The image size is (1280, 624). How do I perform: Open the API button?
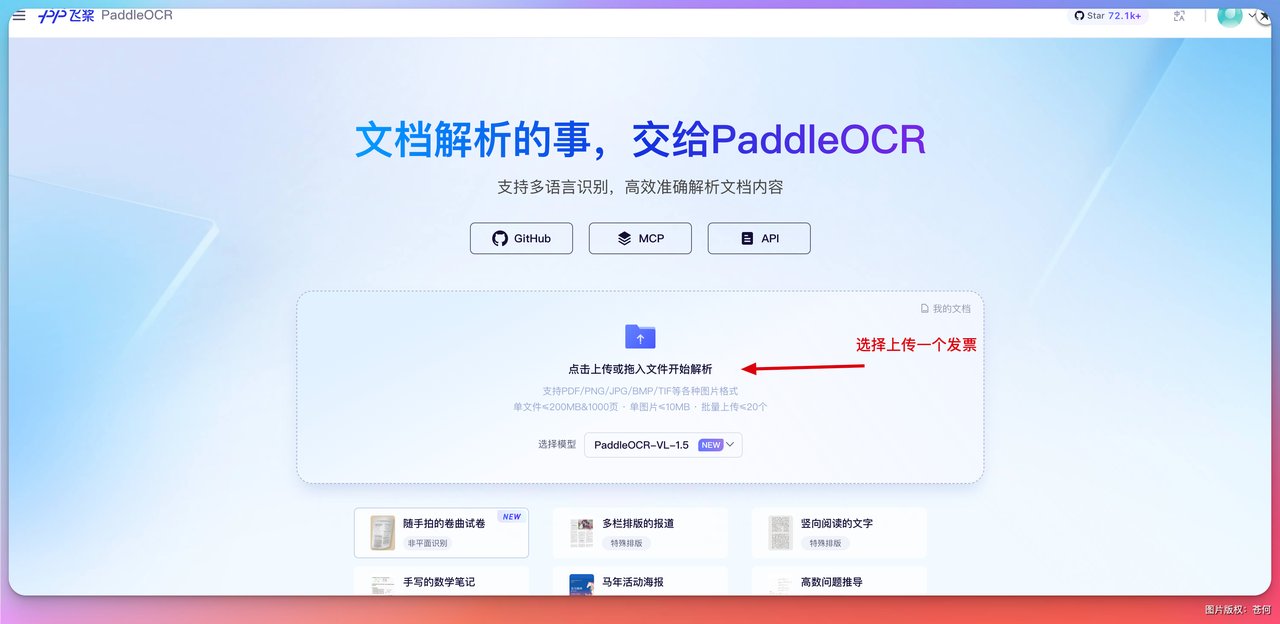click(x=759, y=238)
